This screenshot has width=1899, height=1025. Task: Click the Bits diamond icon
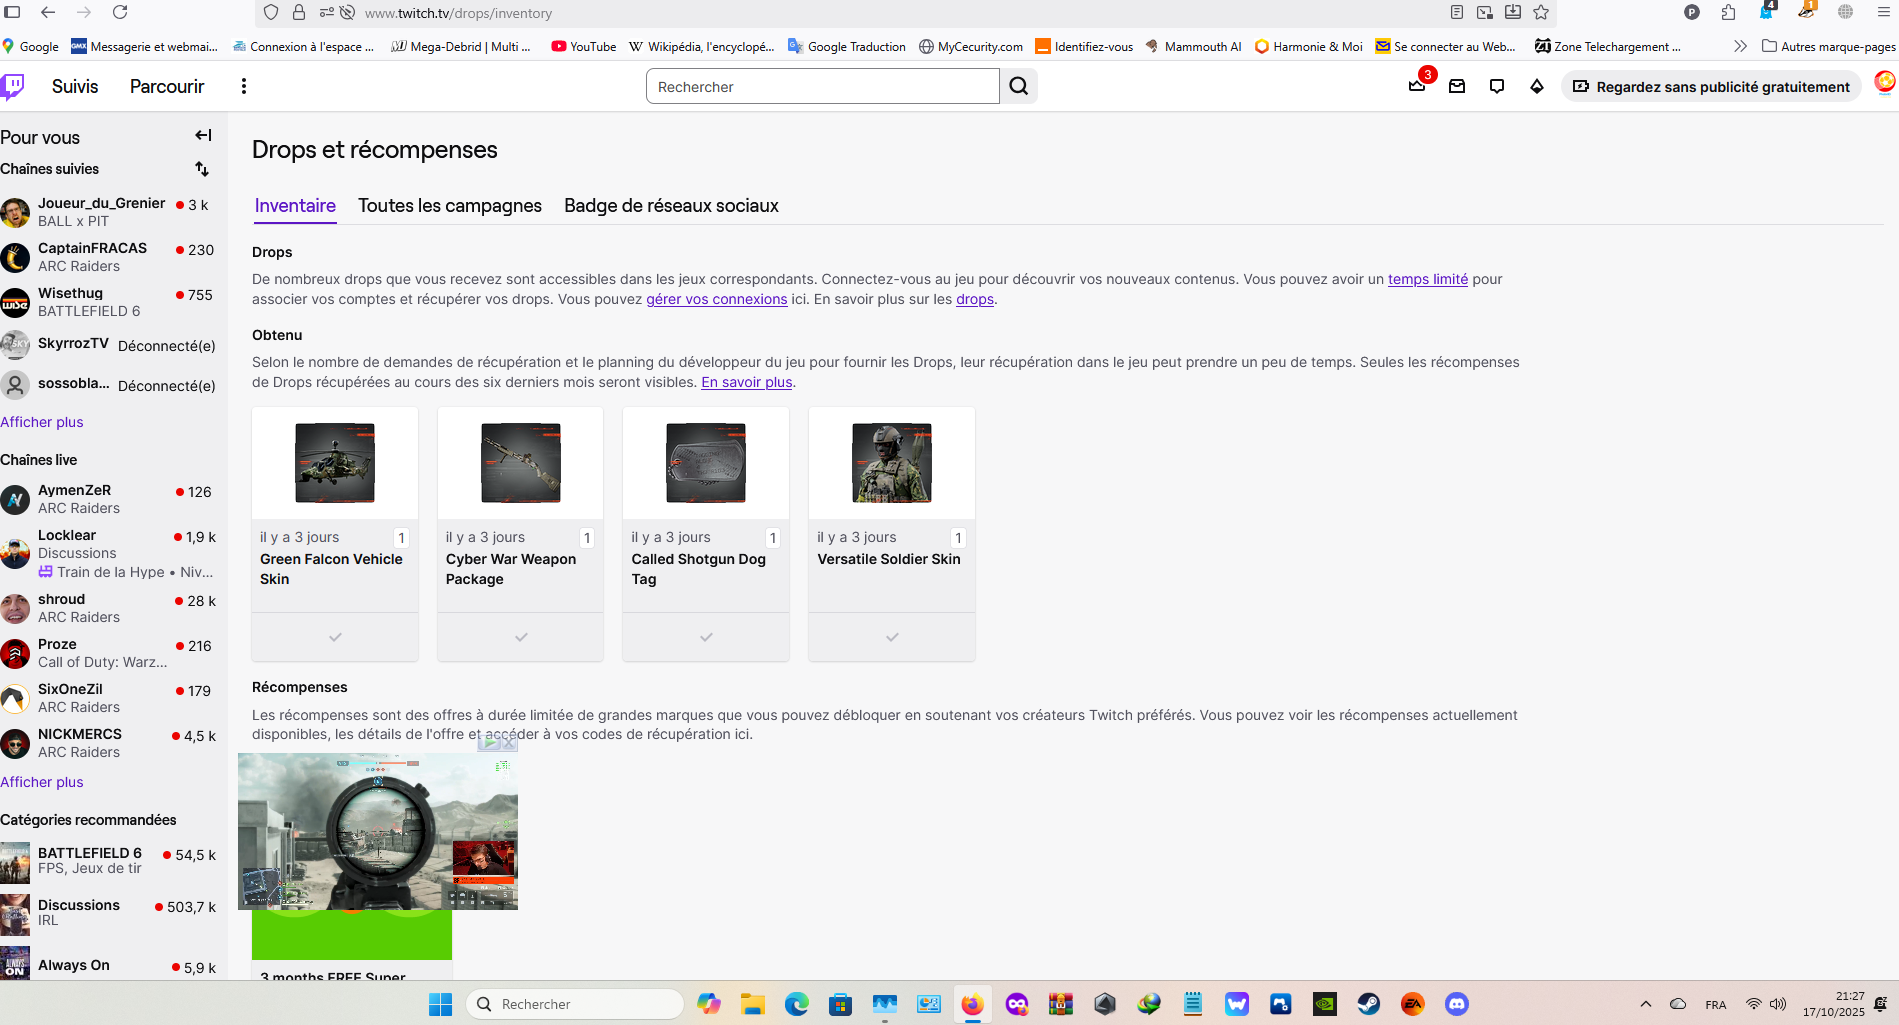[x=1537, y=86]
